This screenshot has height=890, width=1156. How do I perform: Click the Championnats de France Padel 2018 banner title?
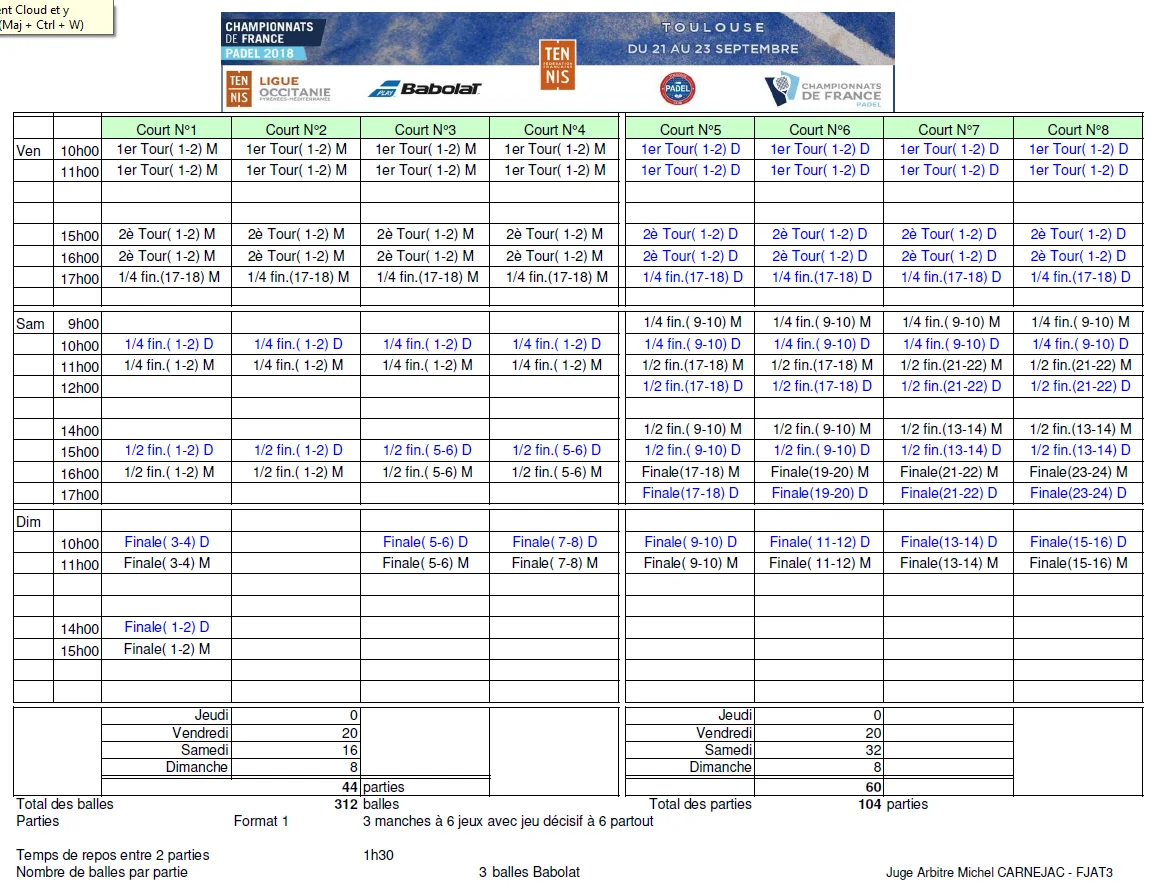[268, 39]
